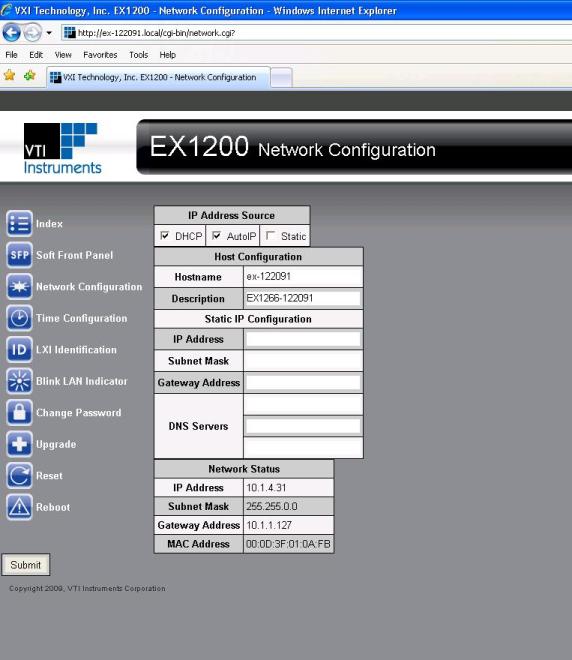Click the Host Configuration header
This screenshot has height=660, width=572.
pos(258,256)
